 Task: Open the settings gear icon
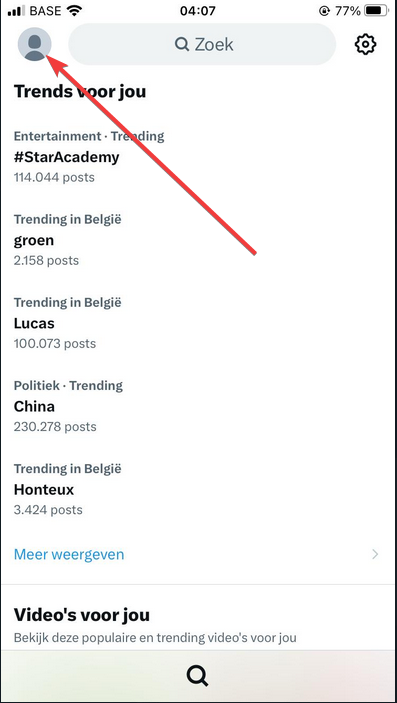click(x=365, y=44)
